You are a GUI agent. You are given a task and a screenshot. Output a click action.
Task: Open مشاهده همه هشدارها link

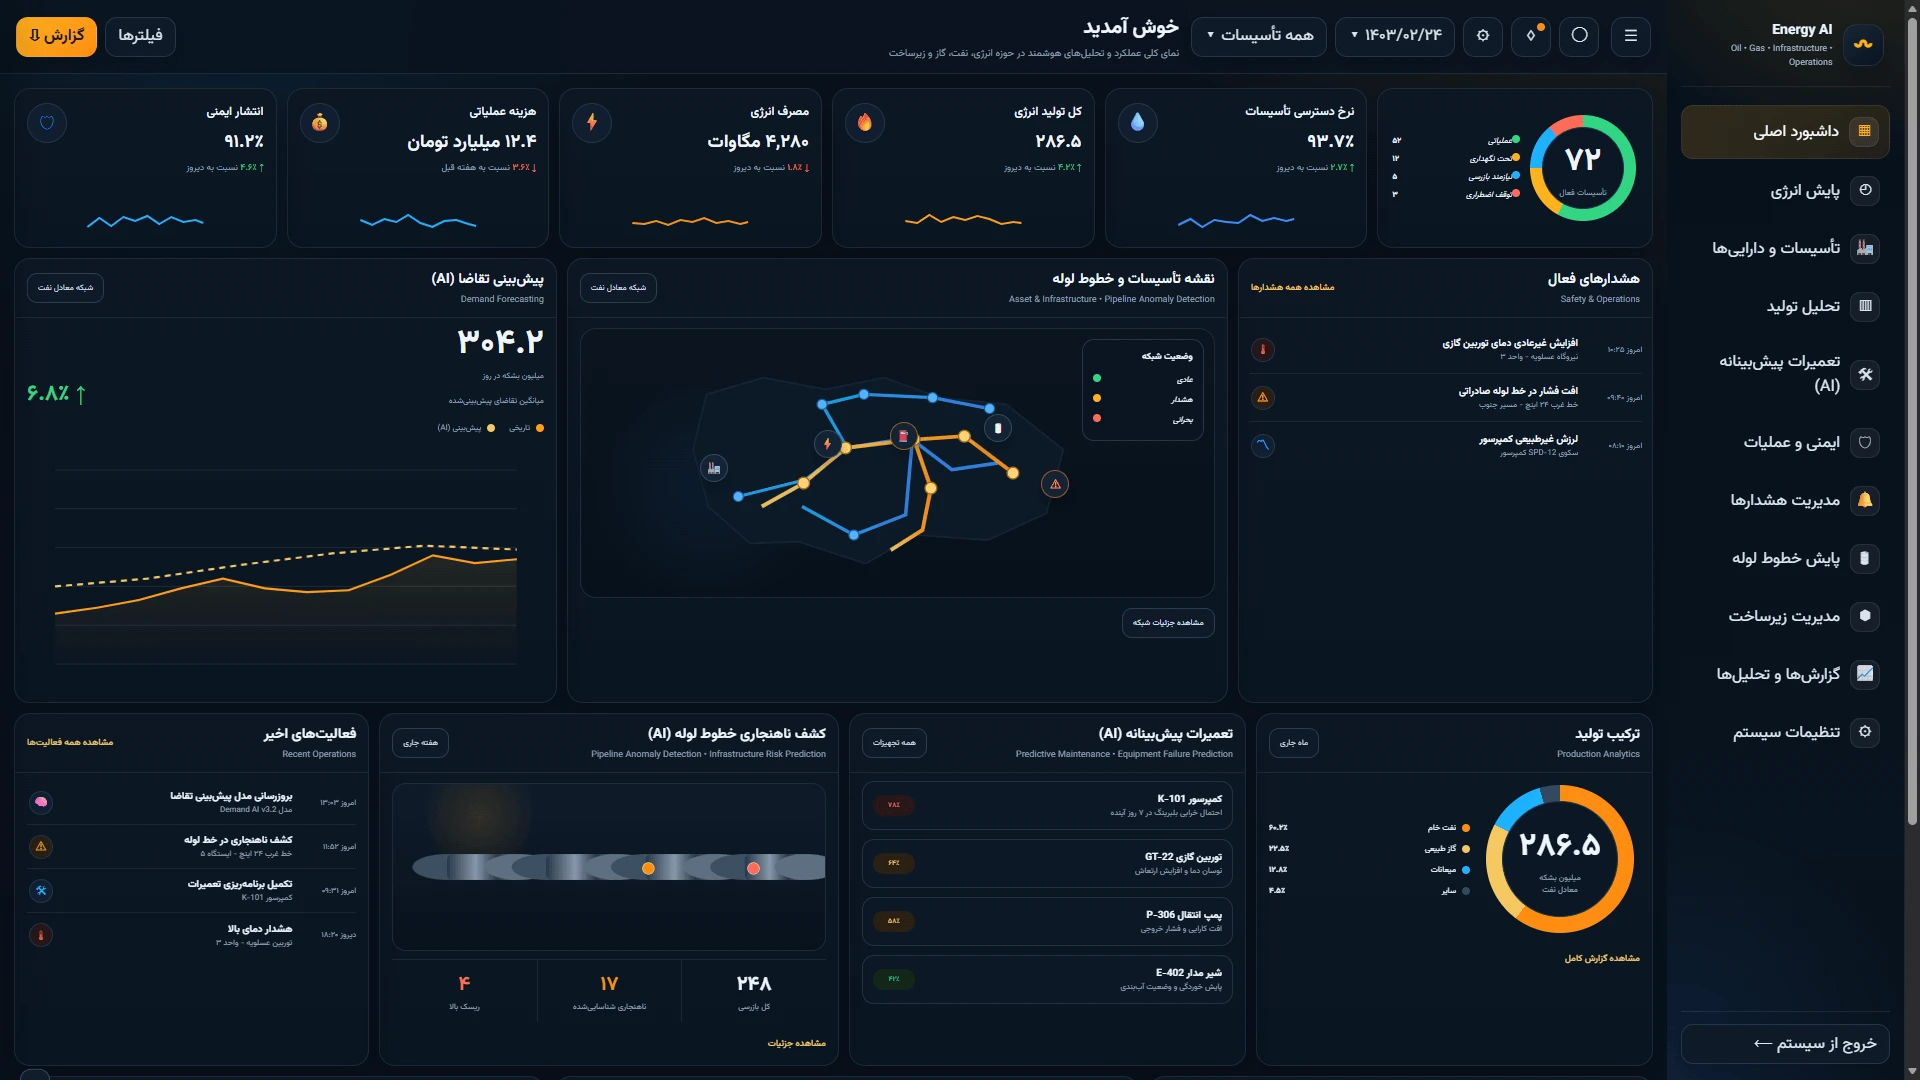tap(1292, 287)
